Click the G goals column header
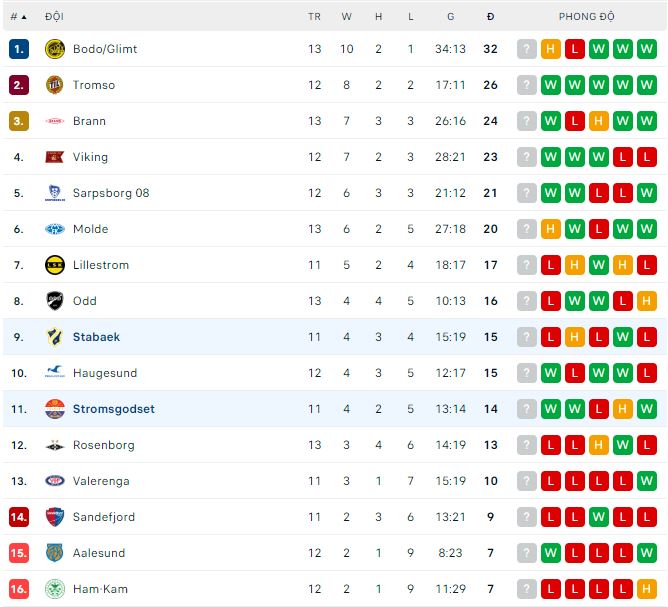The width and height of the screenshot is (668, 607). [x=451, y=17]
